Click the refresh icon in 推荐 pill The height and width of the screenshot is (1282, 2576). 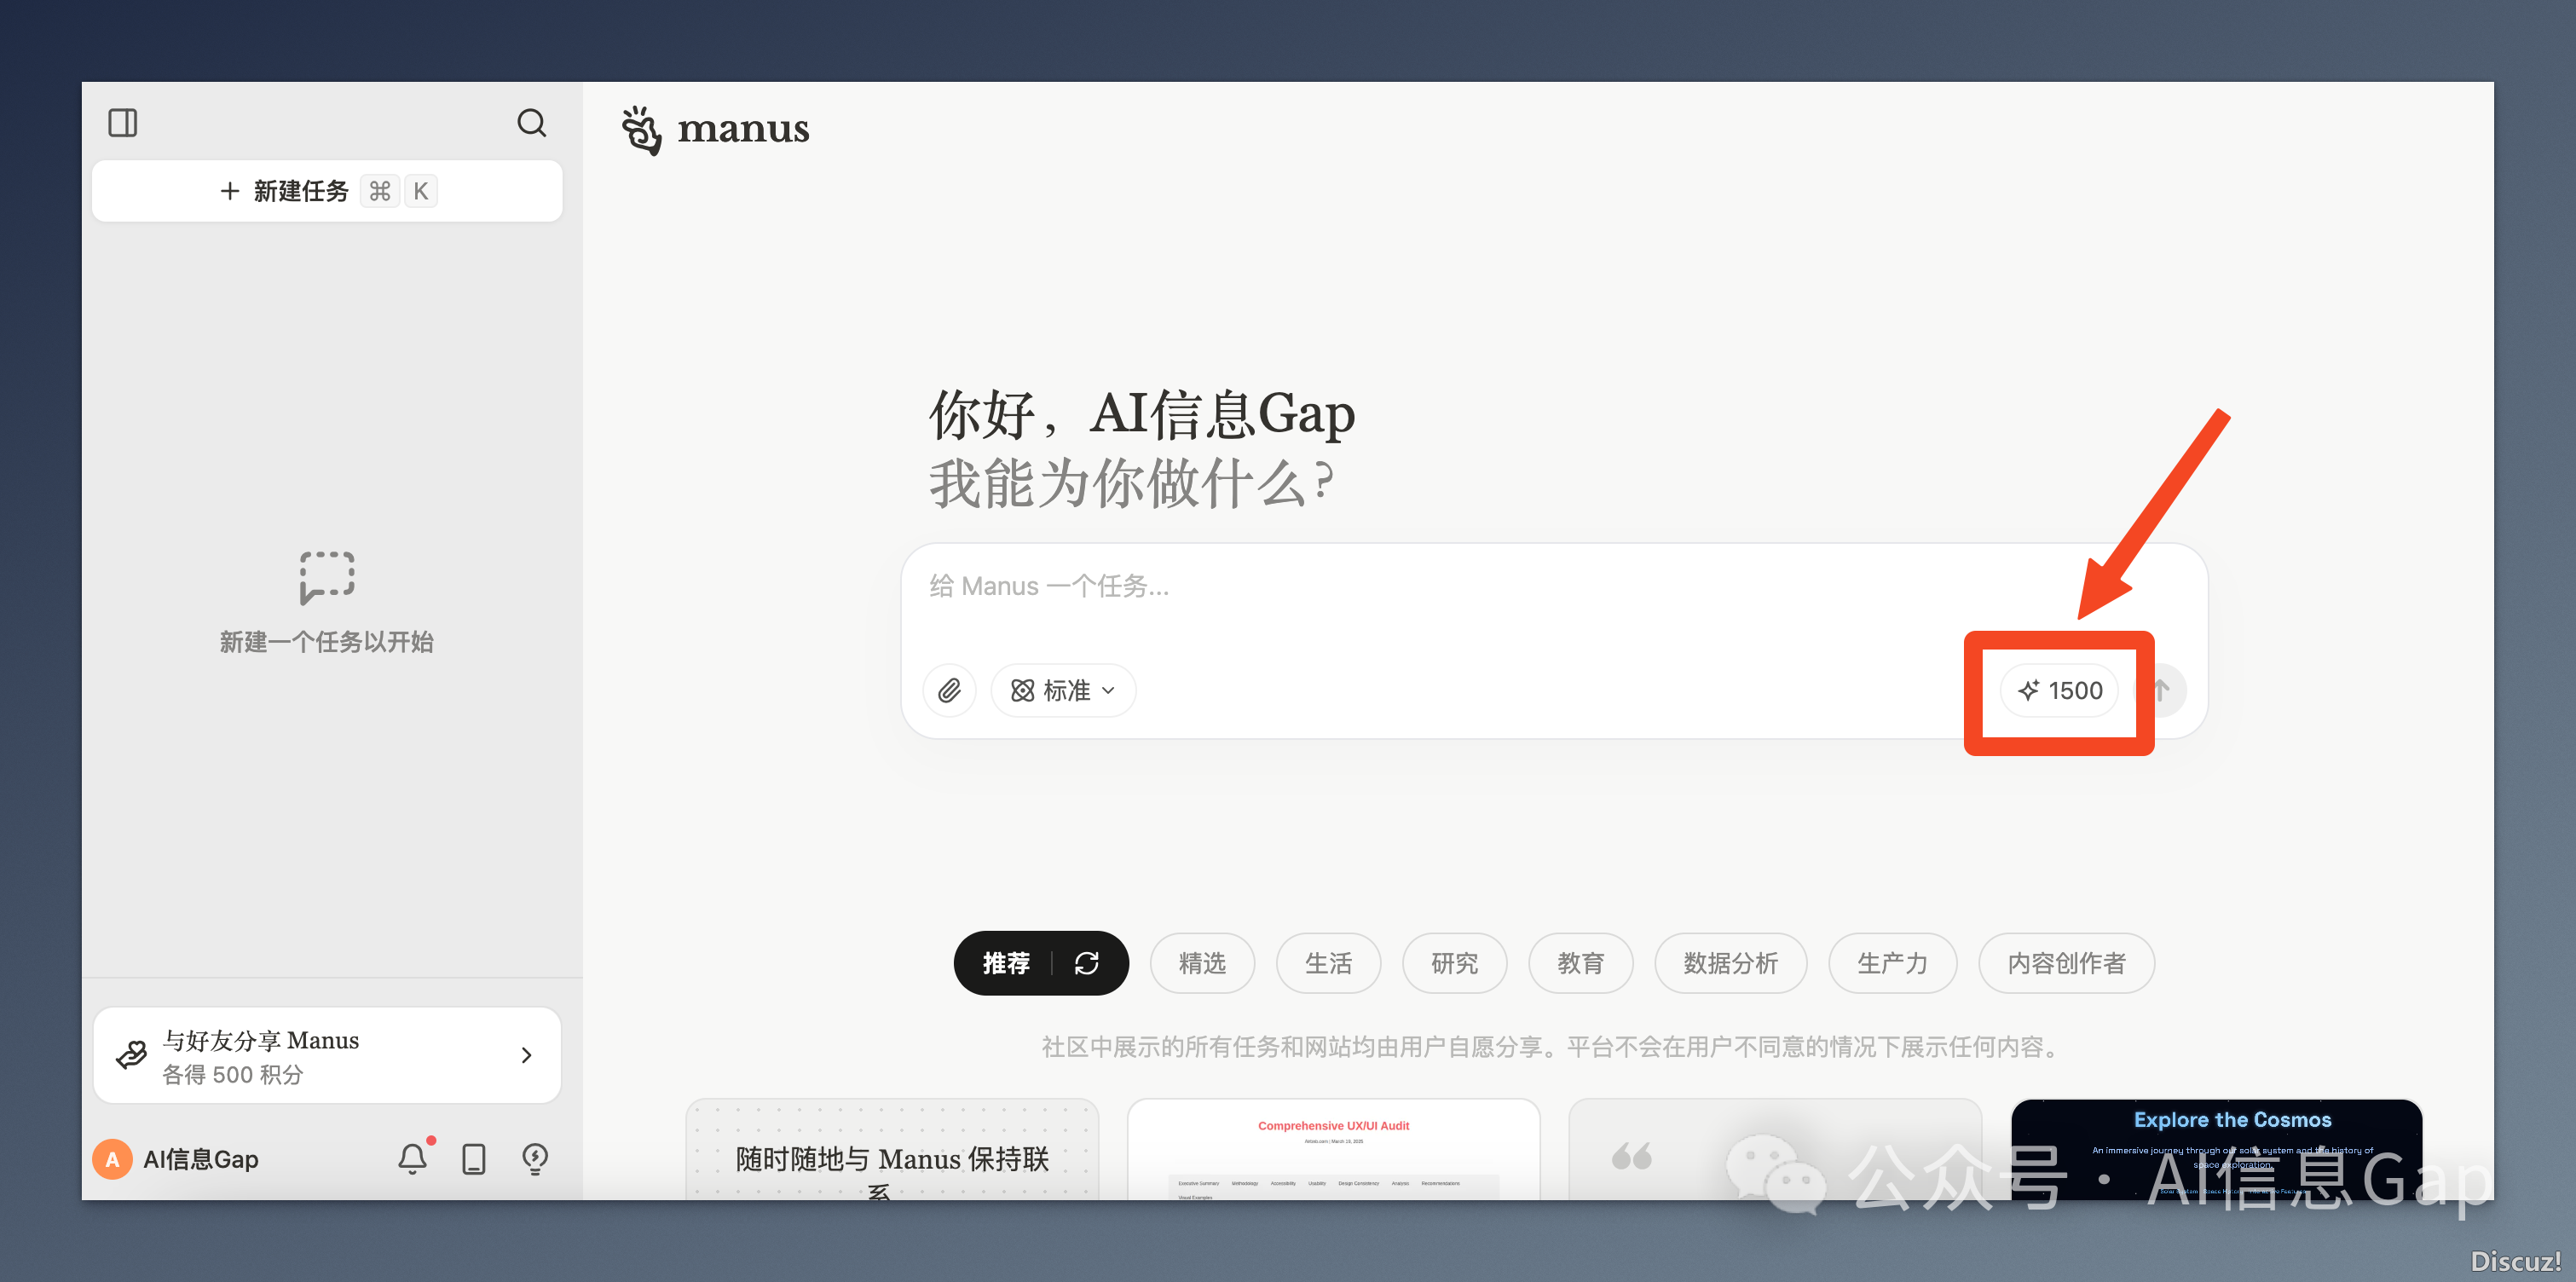(1087, 963)
